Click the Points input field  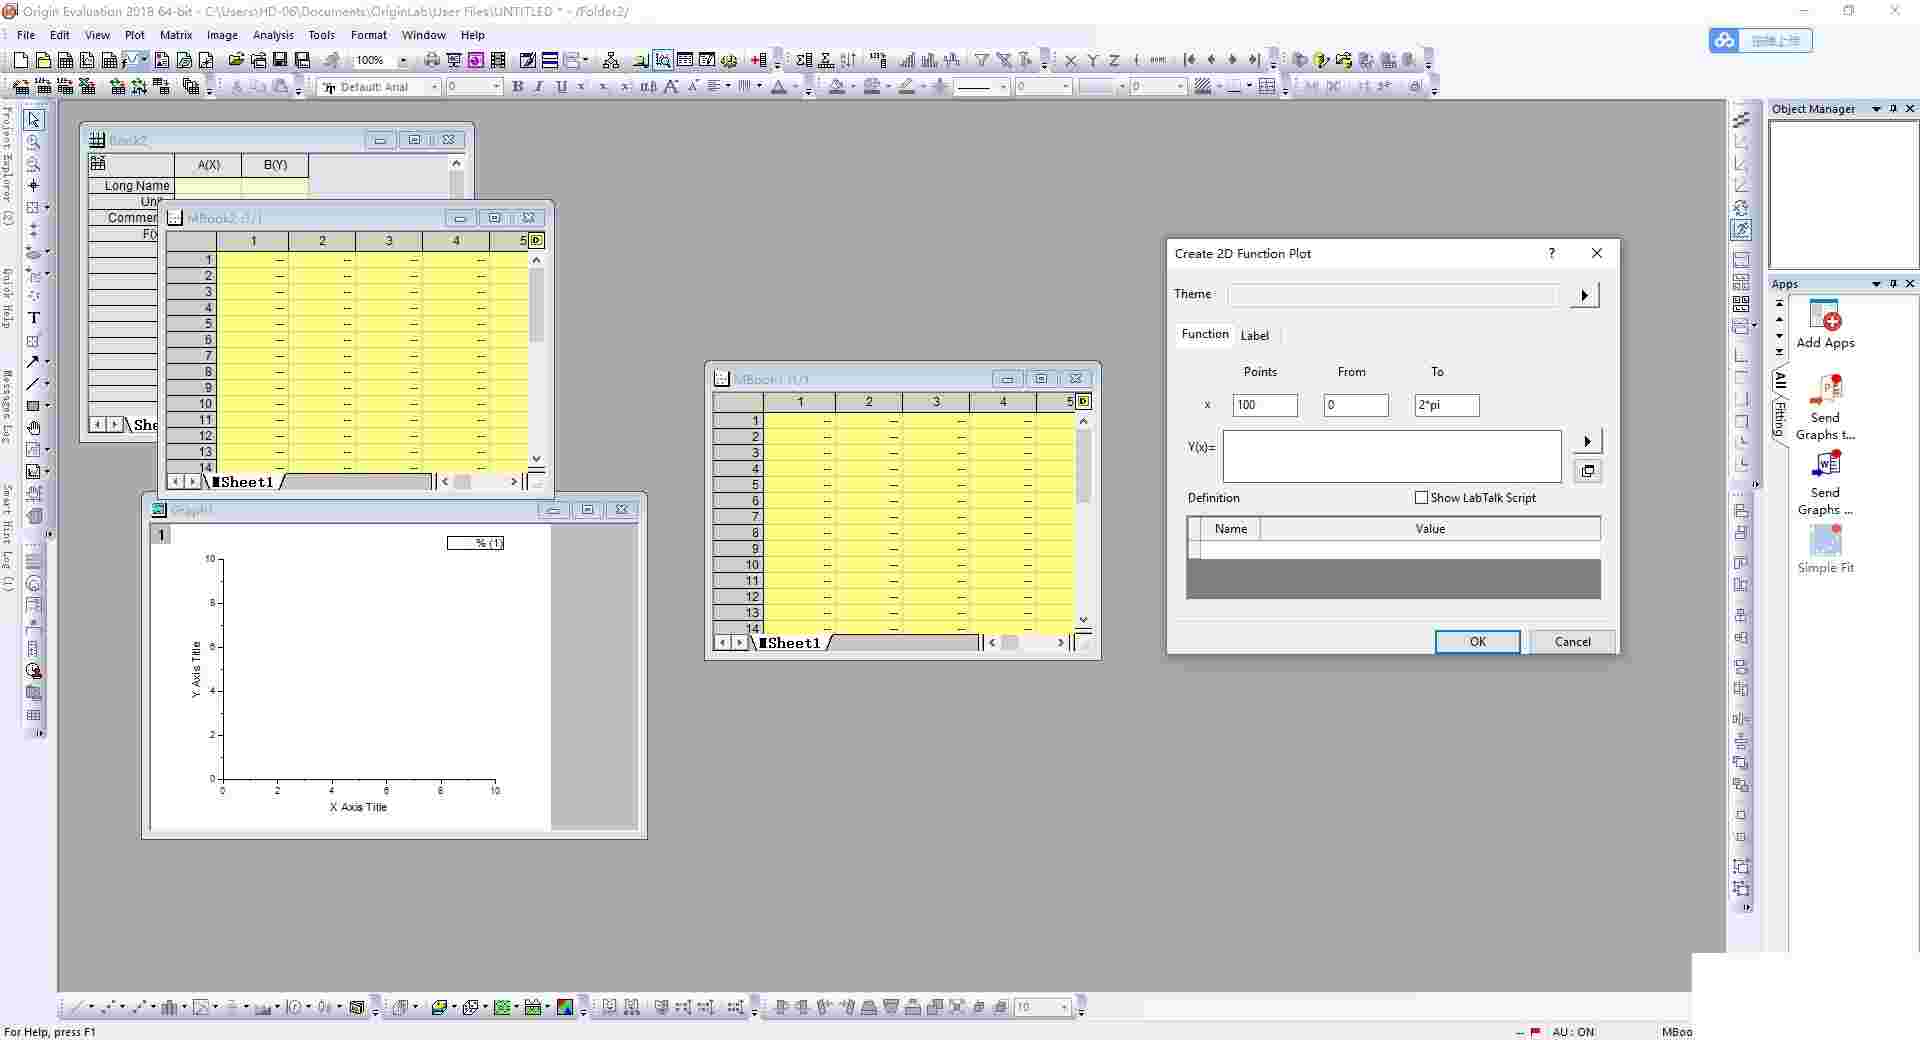click(1264, 405)
